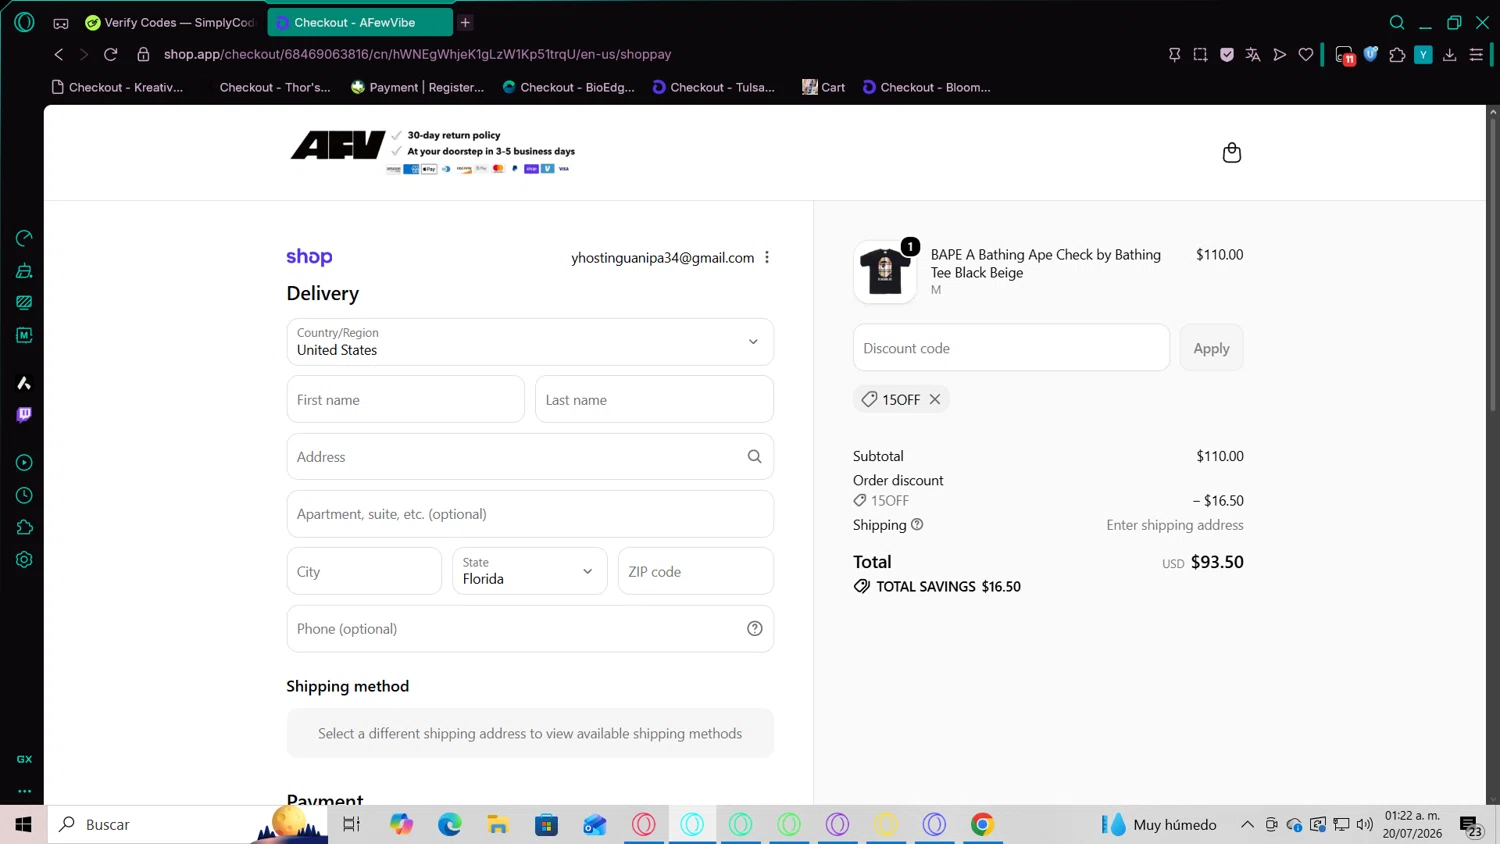Open the ad blocker shield icon
The height and width of the screenshot is (844, 1500).
(x=1227, y=55)
